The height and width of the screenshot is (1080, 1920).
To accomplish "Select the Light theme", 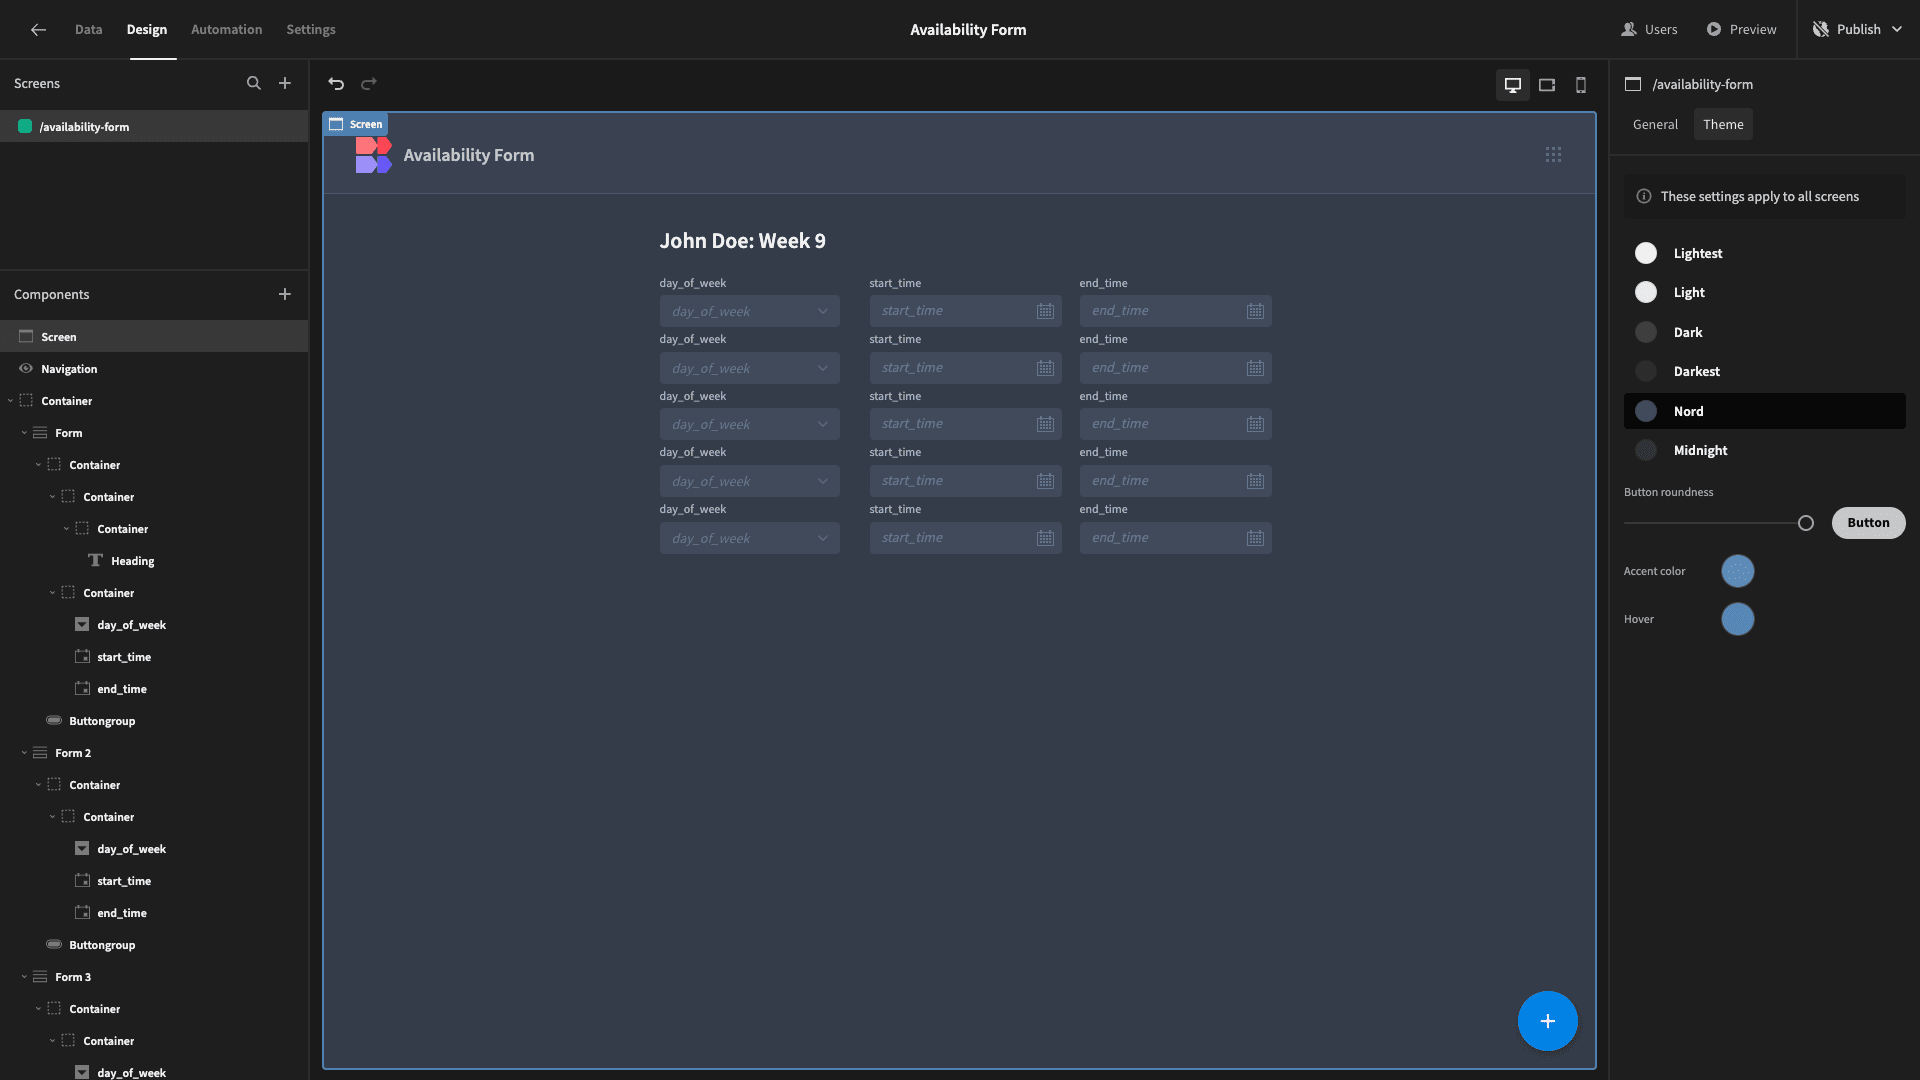I will click(x=1764, y=293).
